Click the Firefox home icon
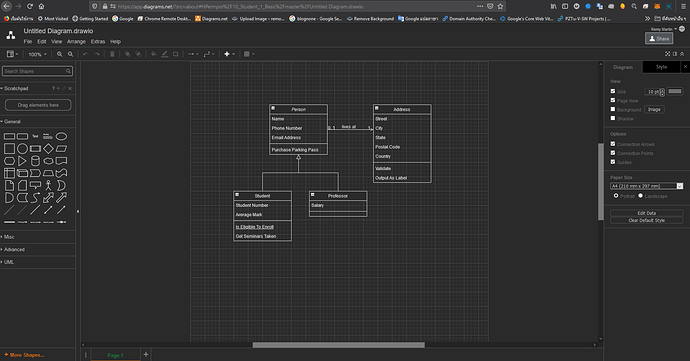 tap(41, 6)
